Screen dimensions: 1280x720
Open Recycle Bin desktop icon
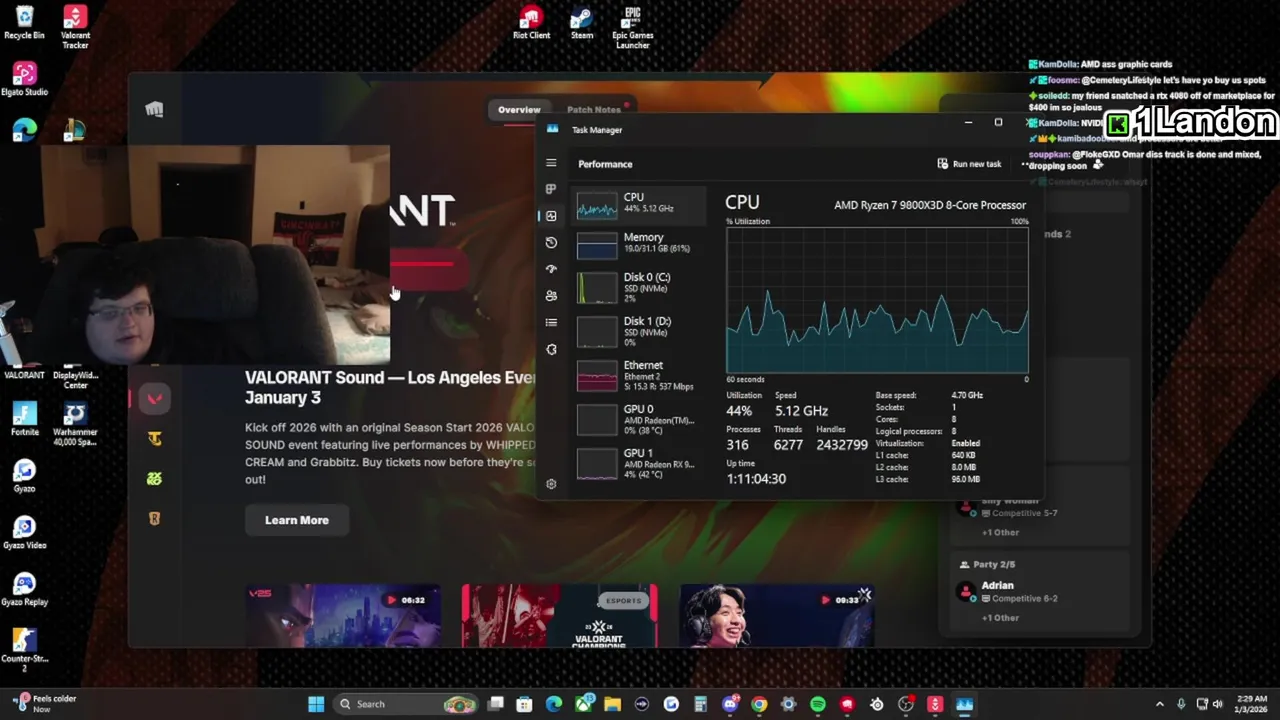[24, 23]
